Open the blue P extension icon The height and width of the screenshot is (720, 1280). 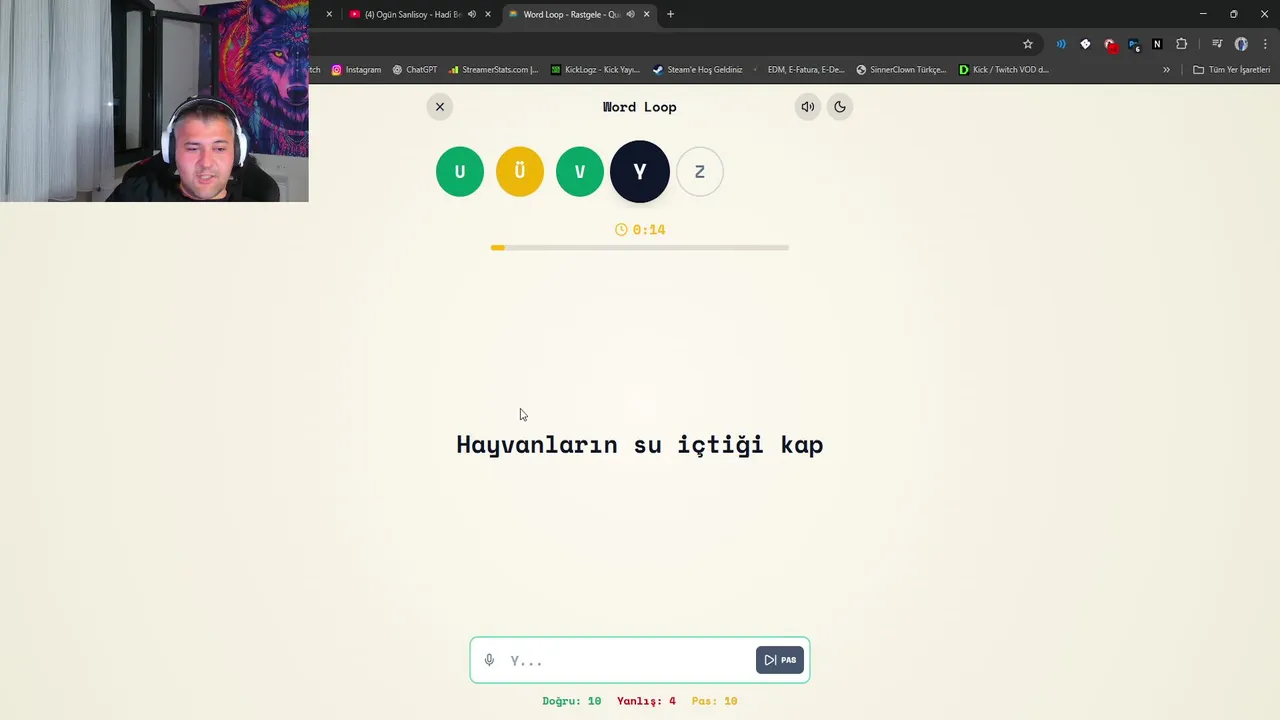click(1133, 44)
